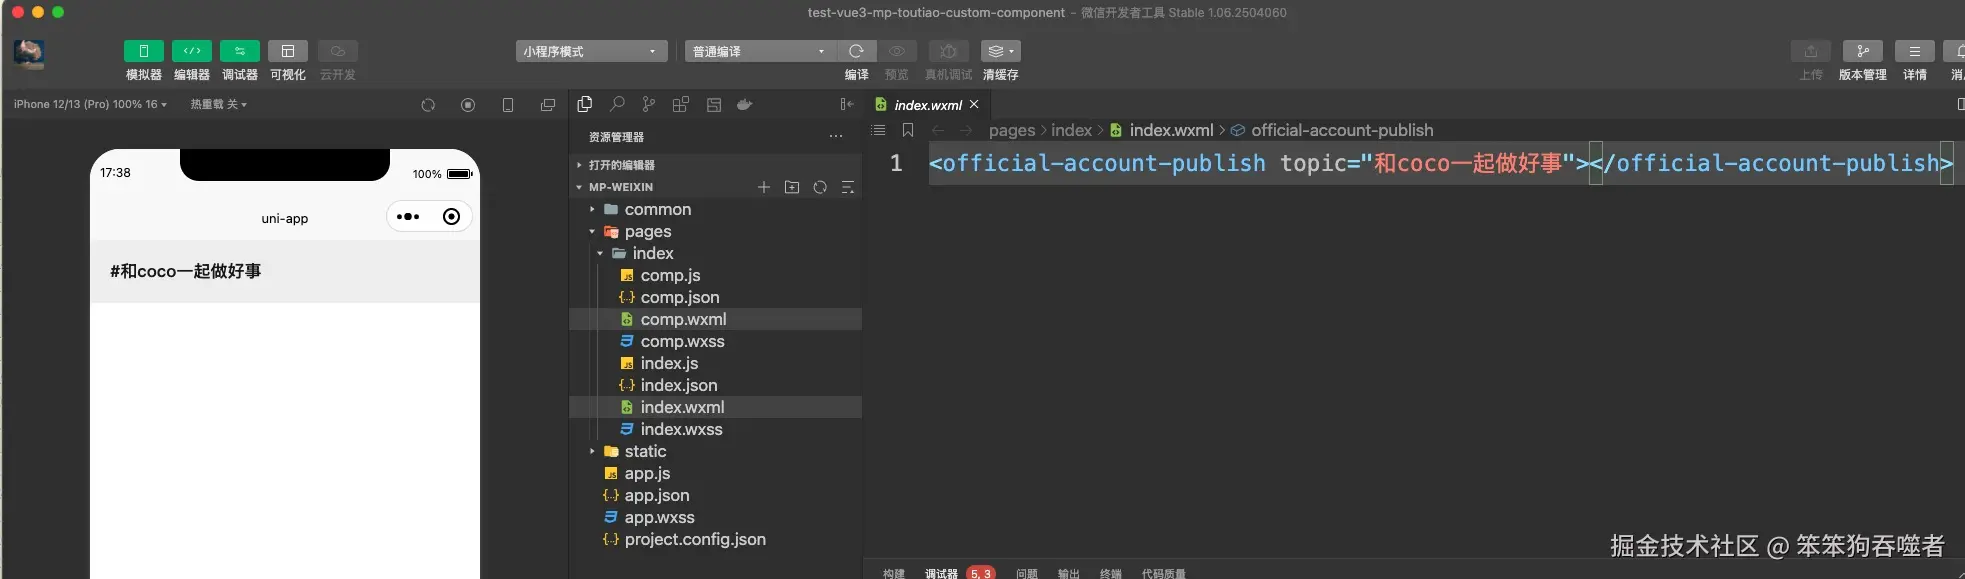Click the simulator refresh icon
The image size is (1965, 579).
428,105
